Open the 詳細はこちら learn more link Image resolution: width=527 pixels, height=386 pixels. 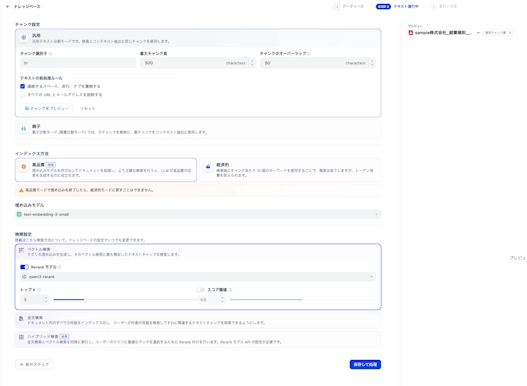pyautogui.click(x=25, y=240)
